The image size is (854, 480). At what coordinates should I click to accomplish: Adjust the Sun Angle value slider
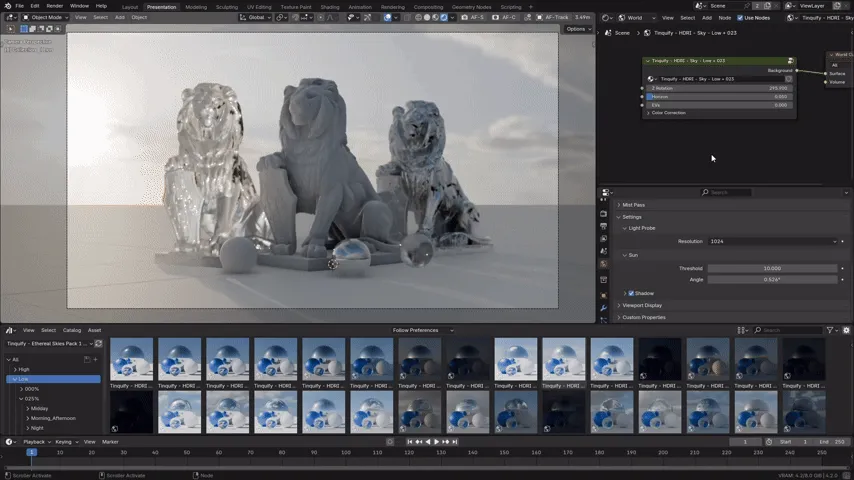[x=772, y=280]
